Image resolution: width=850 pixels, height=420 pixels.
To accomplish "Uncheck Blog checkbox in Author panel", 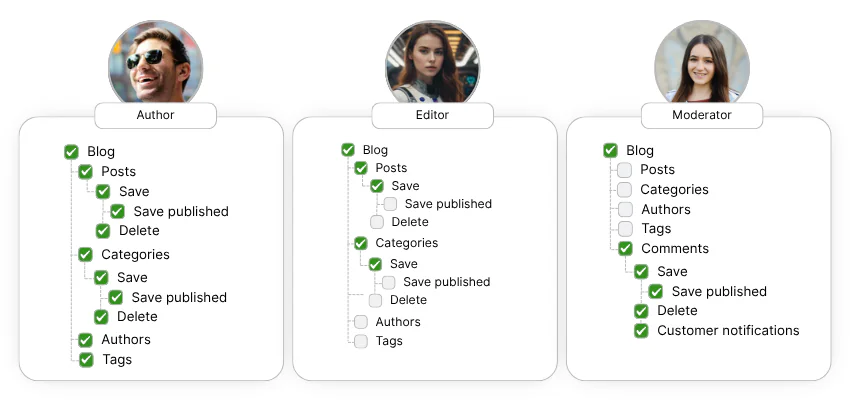I will 71,152.
